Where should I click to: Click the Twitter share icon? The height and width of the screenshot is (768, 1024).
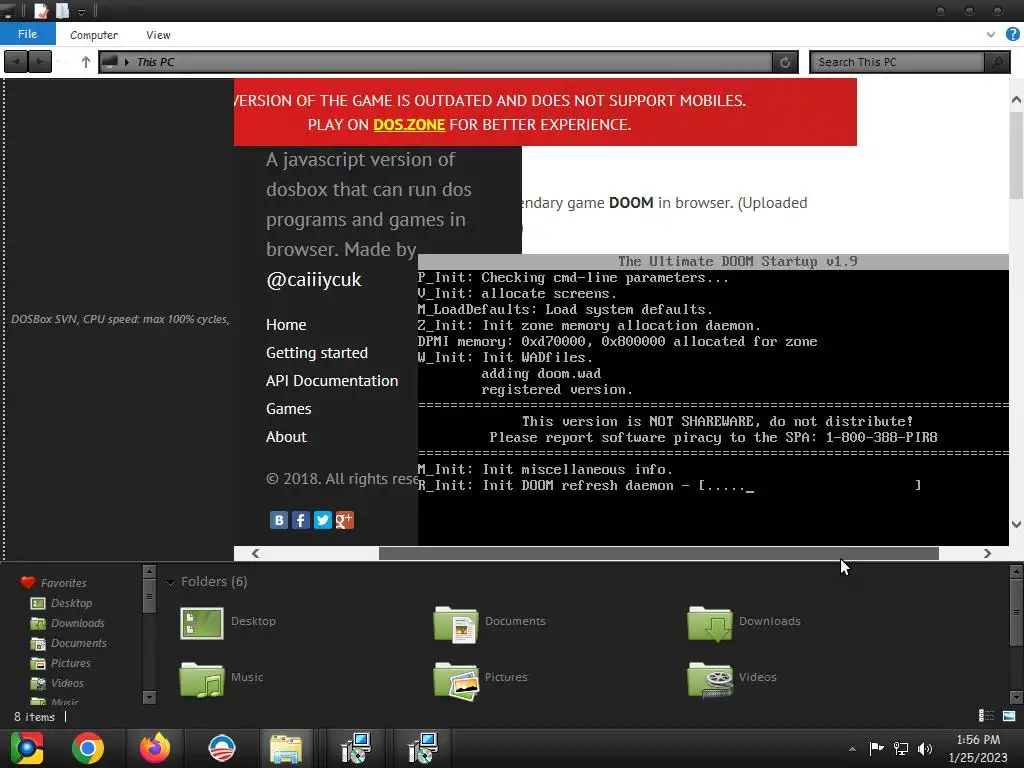pyautogui.click(x=323, y=520)
